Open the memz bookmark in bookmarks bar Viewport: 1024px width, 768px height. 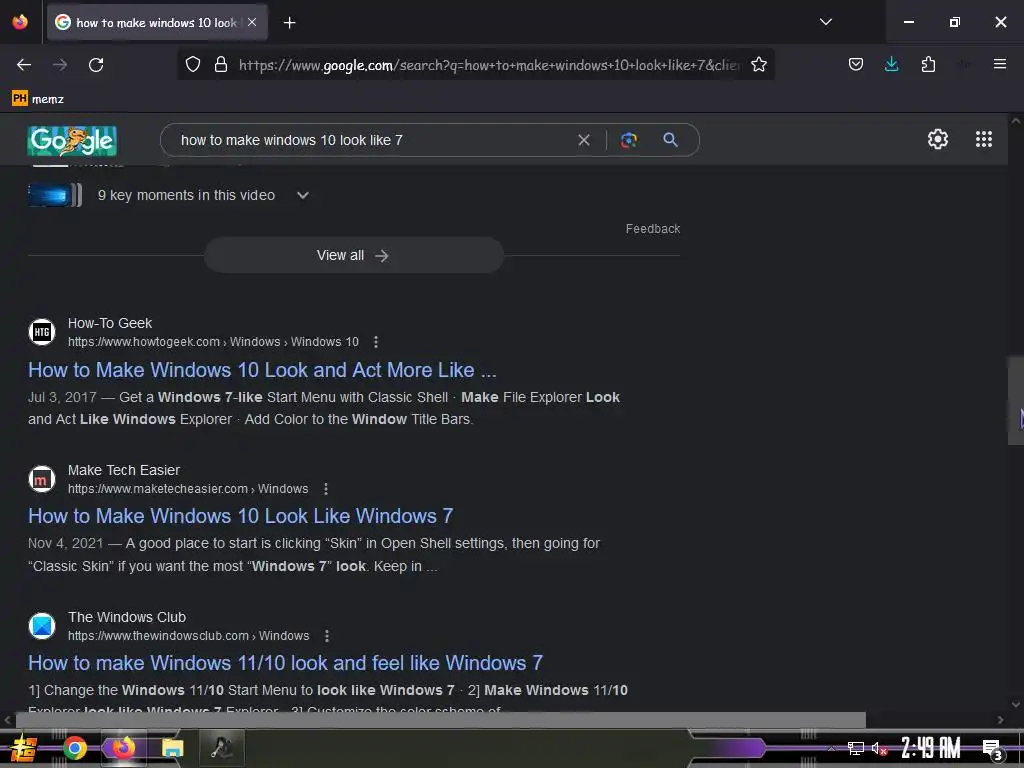tap(38, 99)
